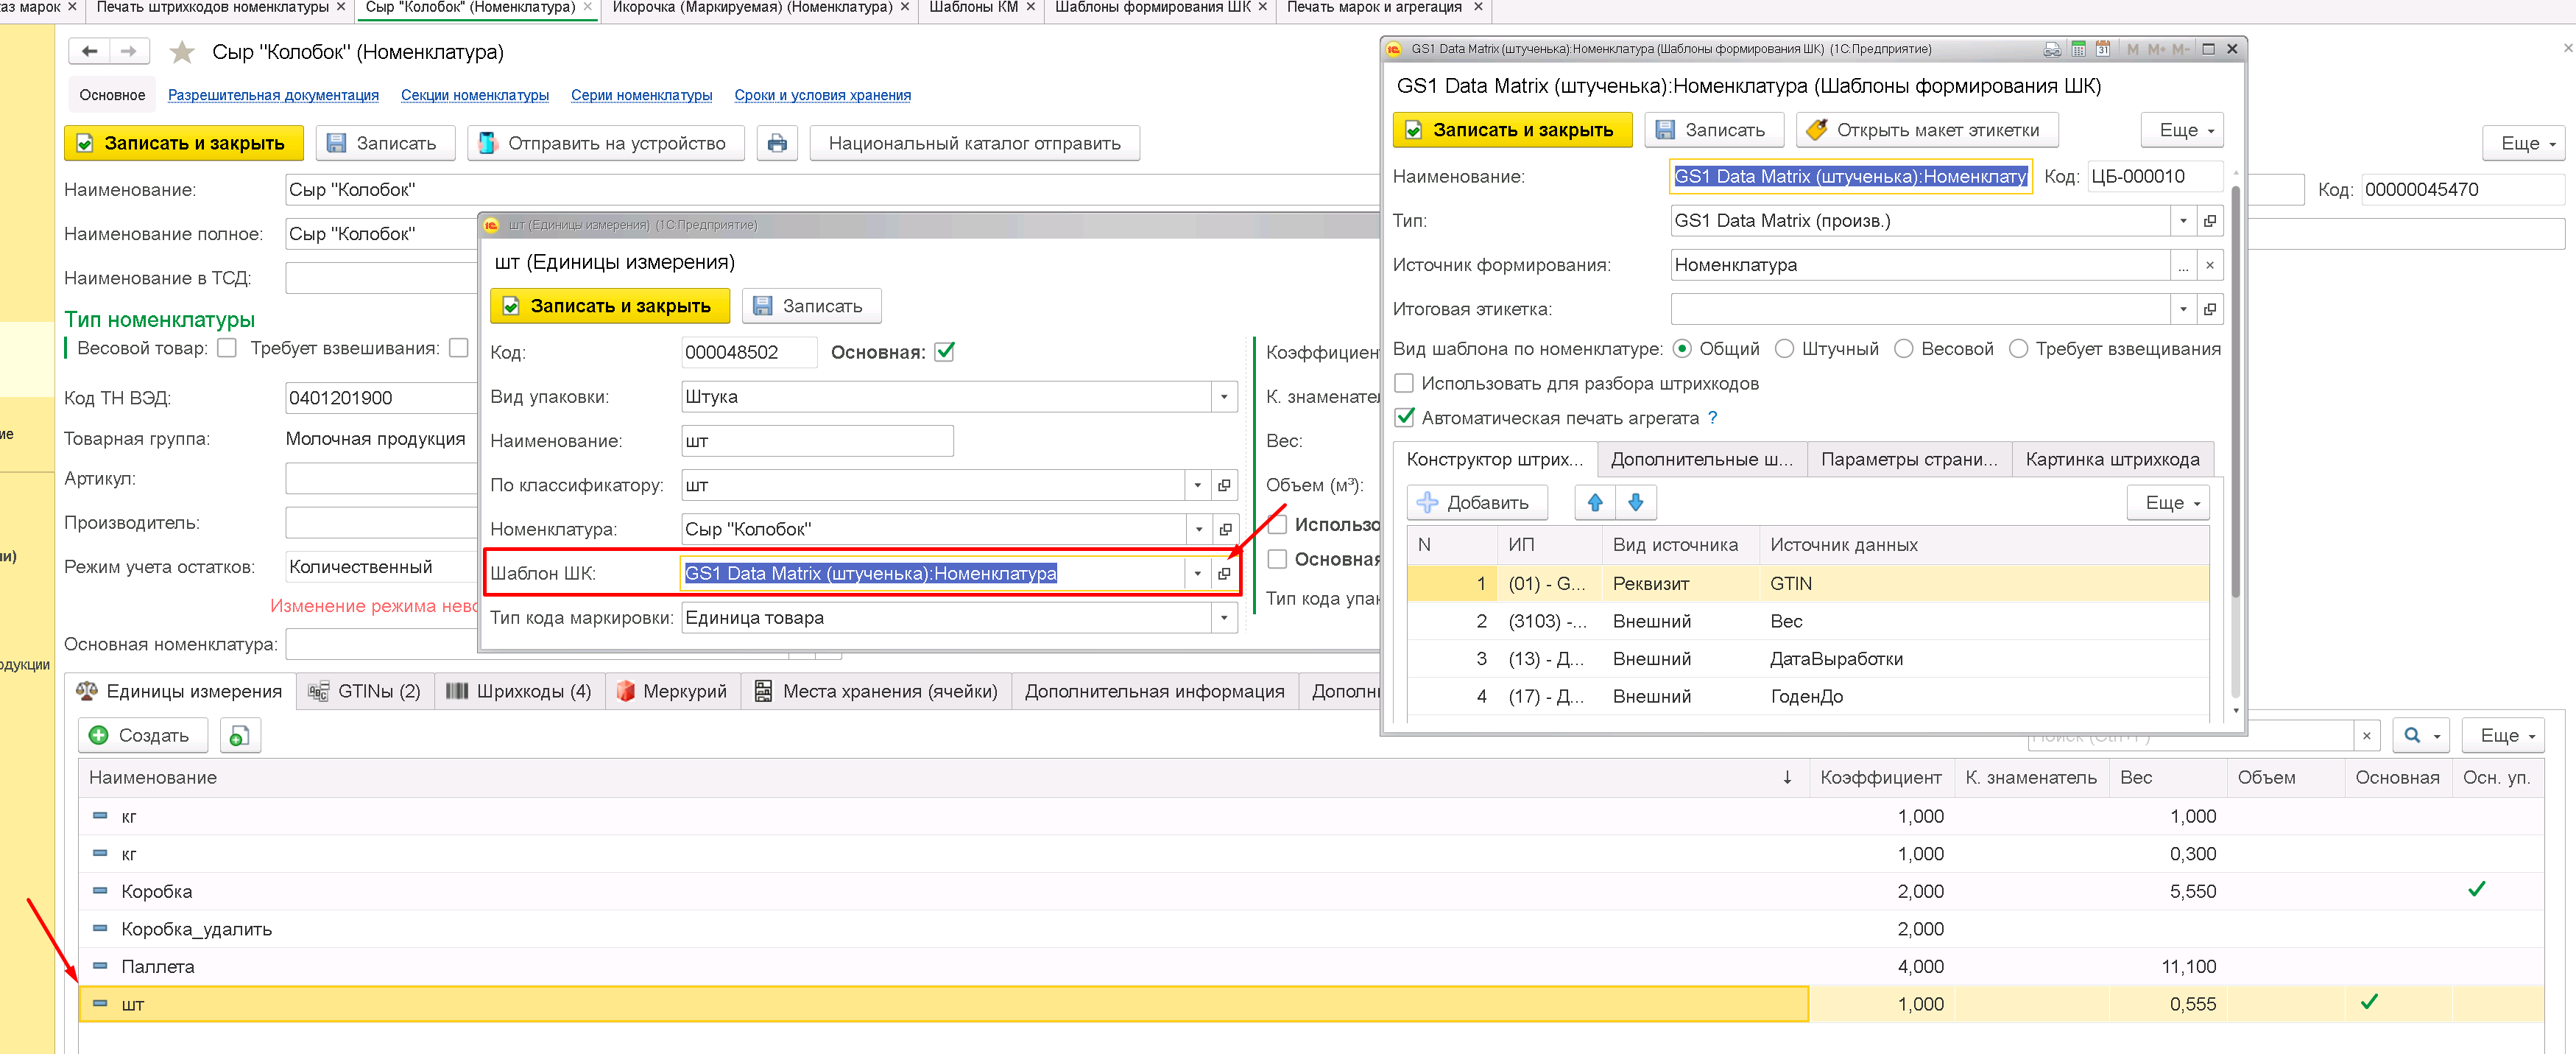Expand Тип кода маркировки dropdown
The image size is (2576, 1054).
tap(1224, 618)
